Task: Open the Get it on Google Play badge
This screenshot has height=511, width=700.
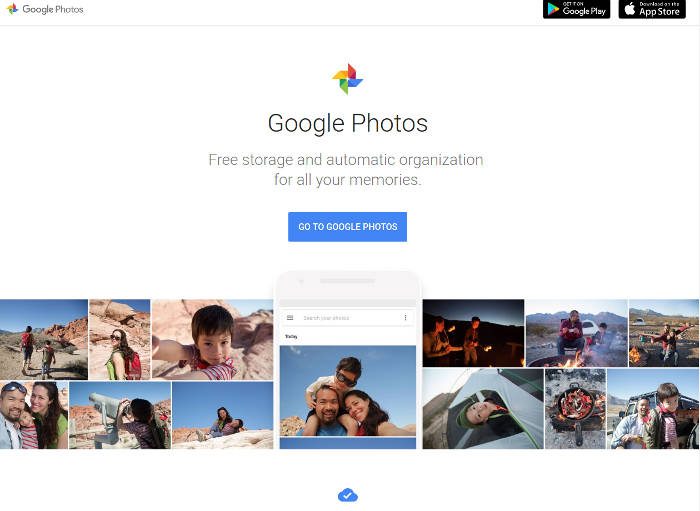Action: [x=576, y=9]
